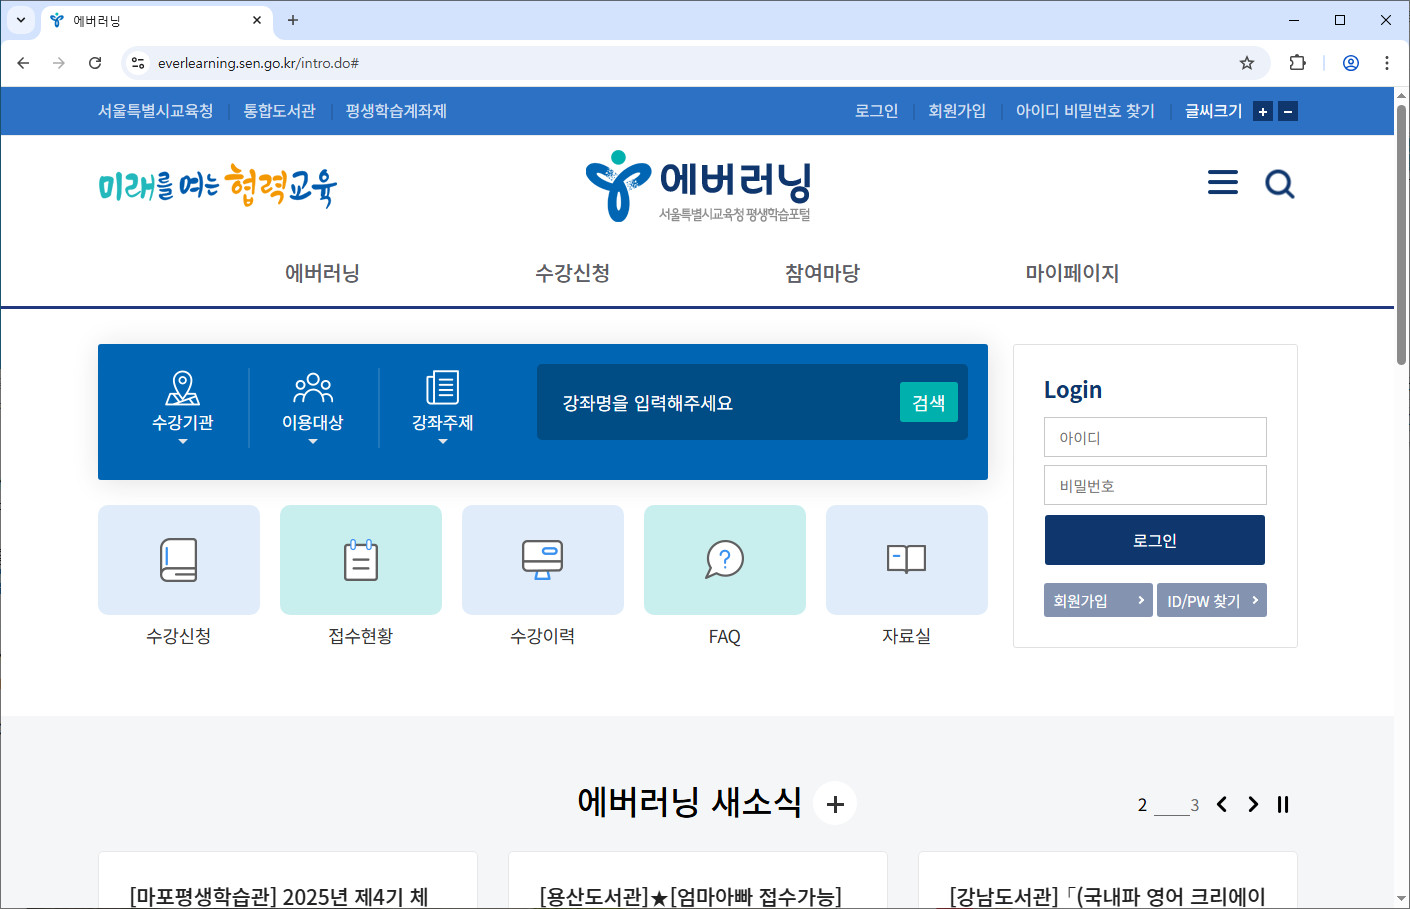Decrease font size with minus button
The height and width of the screenshot is (909, 1410).
[x=1288, y=112]
